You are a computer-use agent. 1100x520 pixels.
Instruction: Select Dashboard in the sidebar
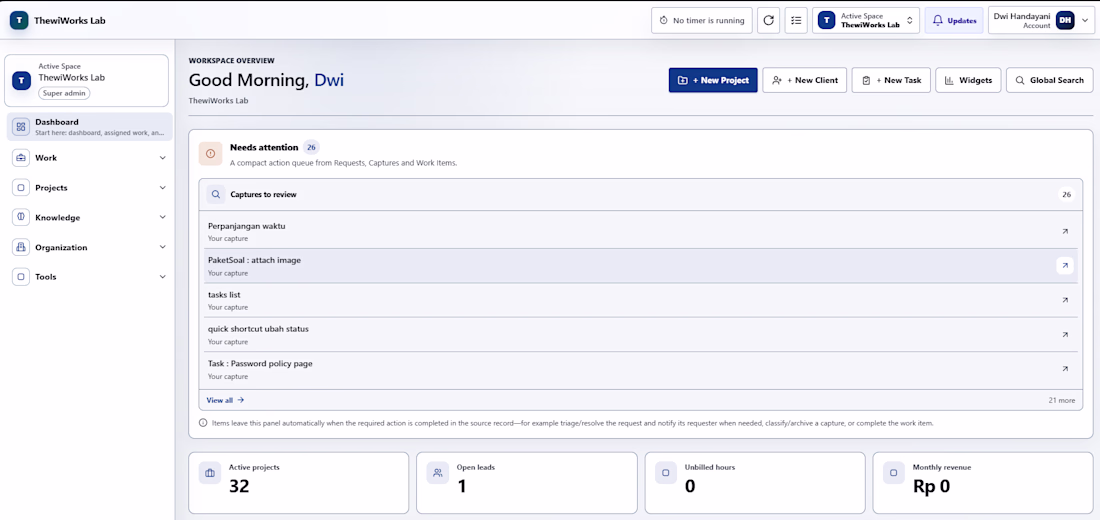click(x=90, y=126)
